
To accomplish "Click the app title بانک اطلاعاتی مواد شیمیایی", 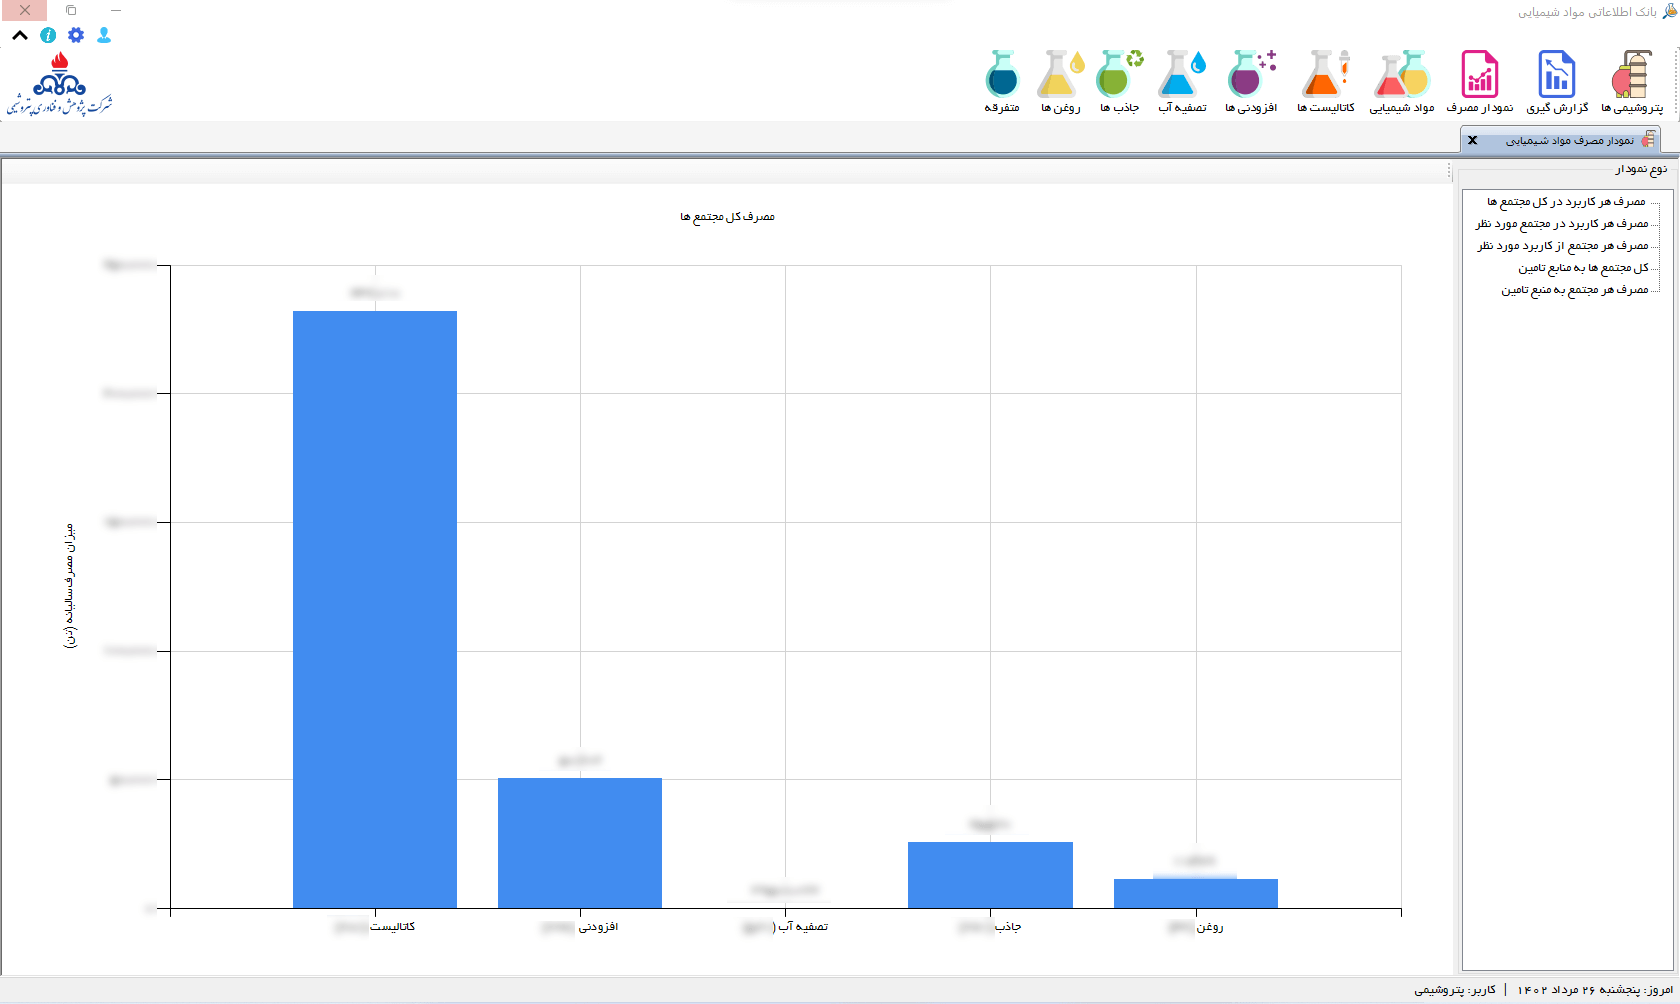I will [x=1587, y=12].
